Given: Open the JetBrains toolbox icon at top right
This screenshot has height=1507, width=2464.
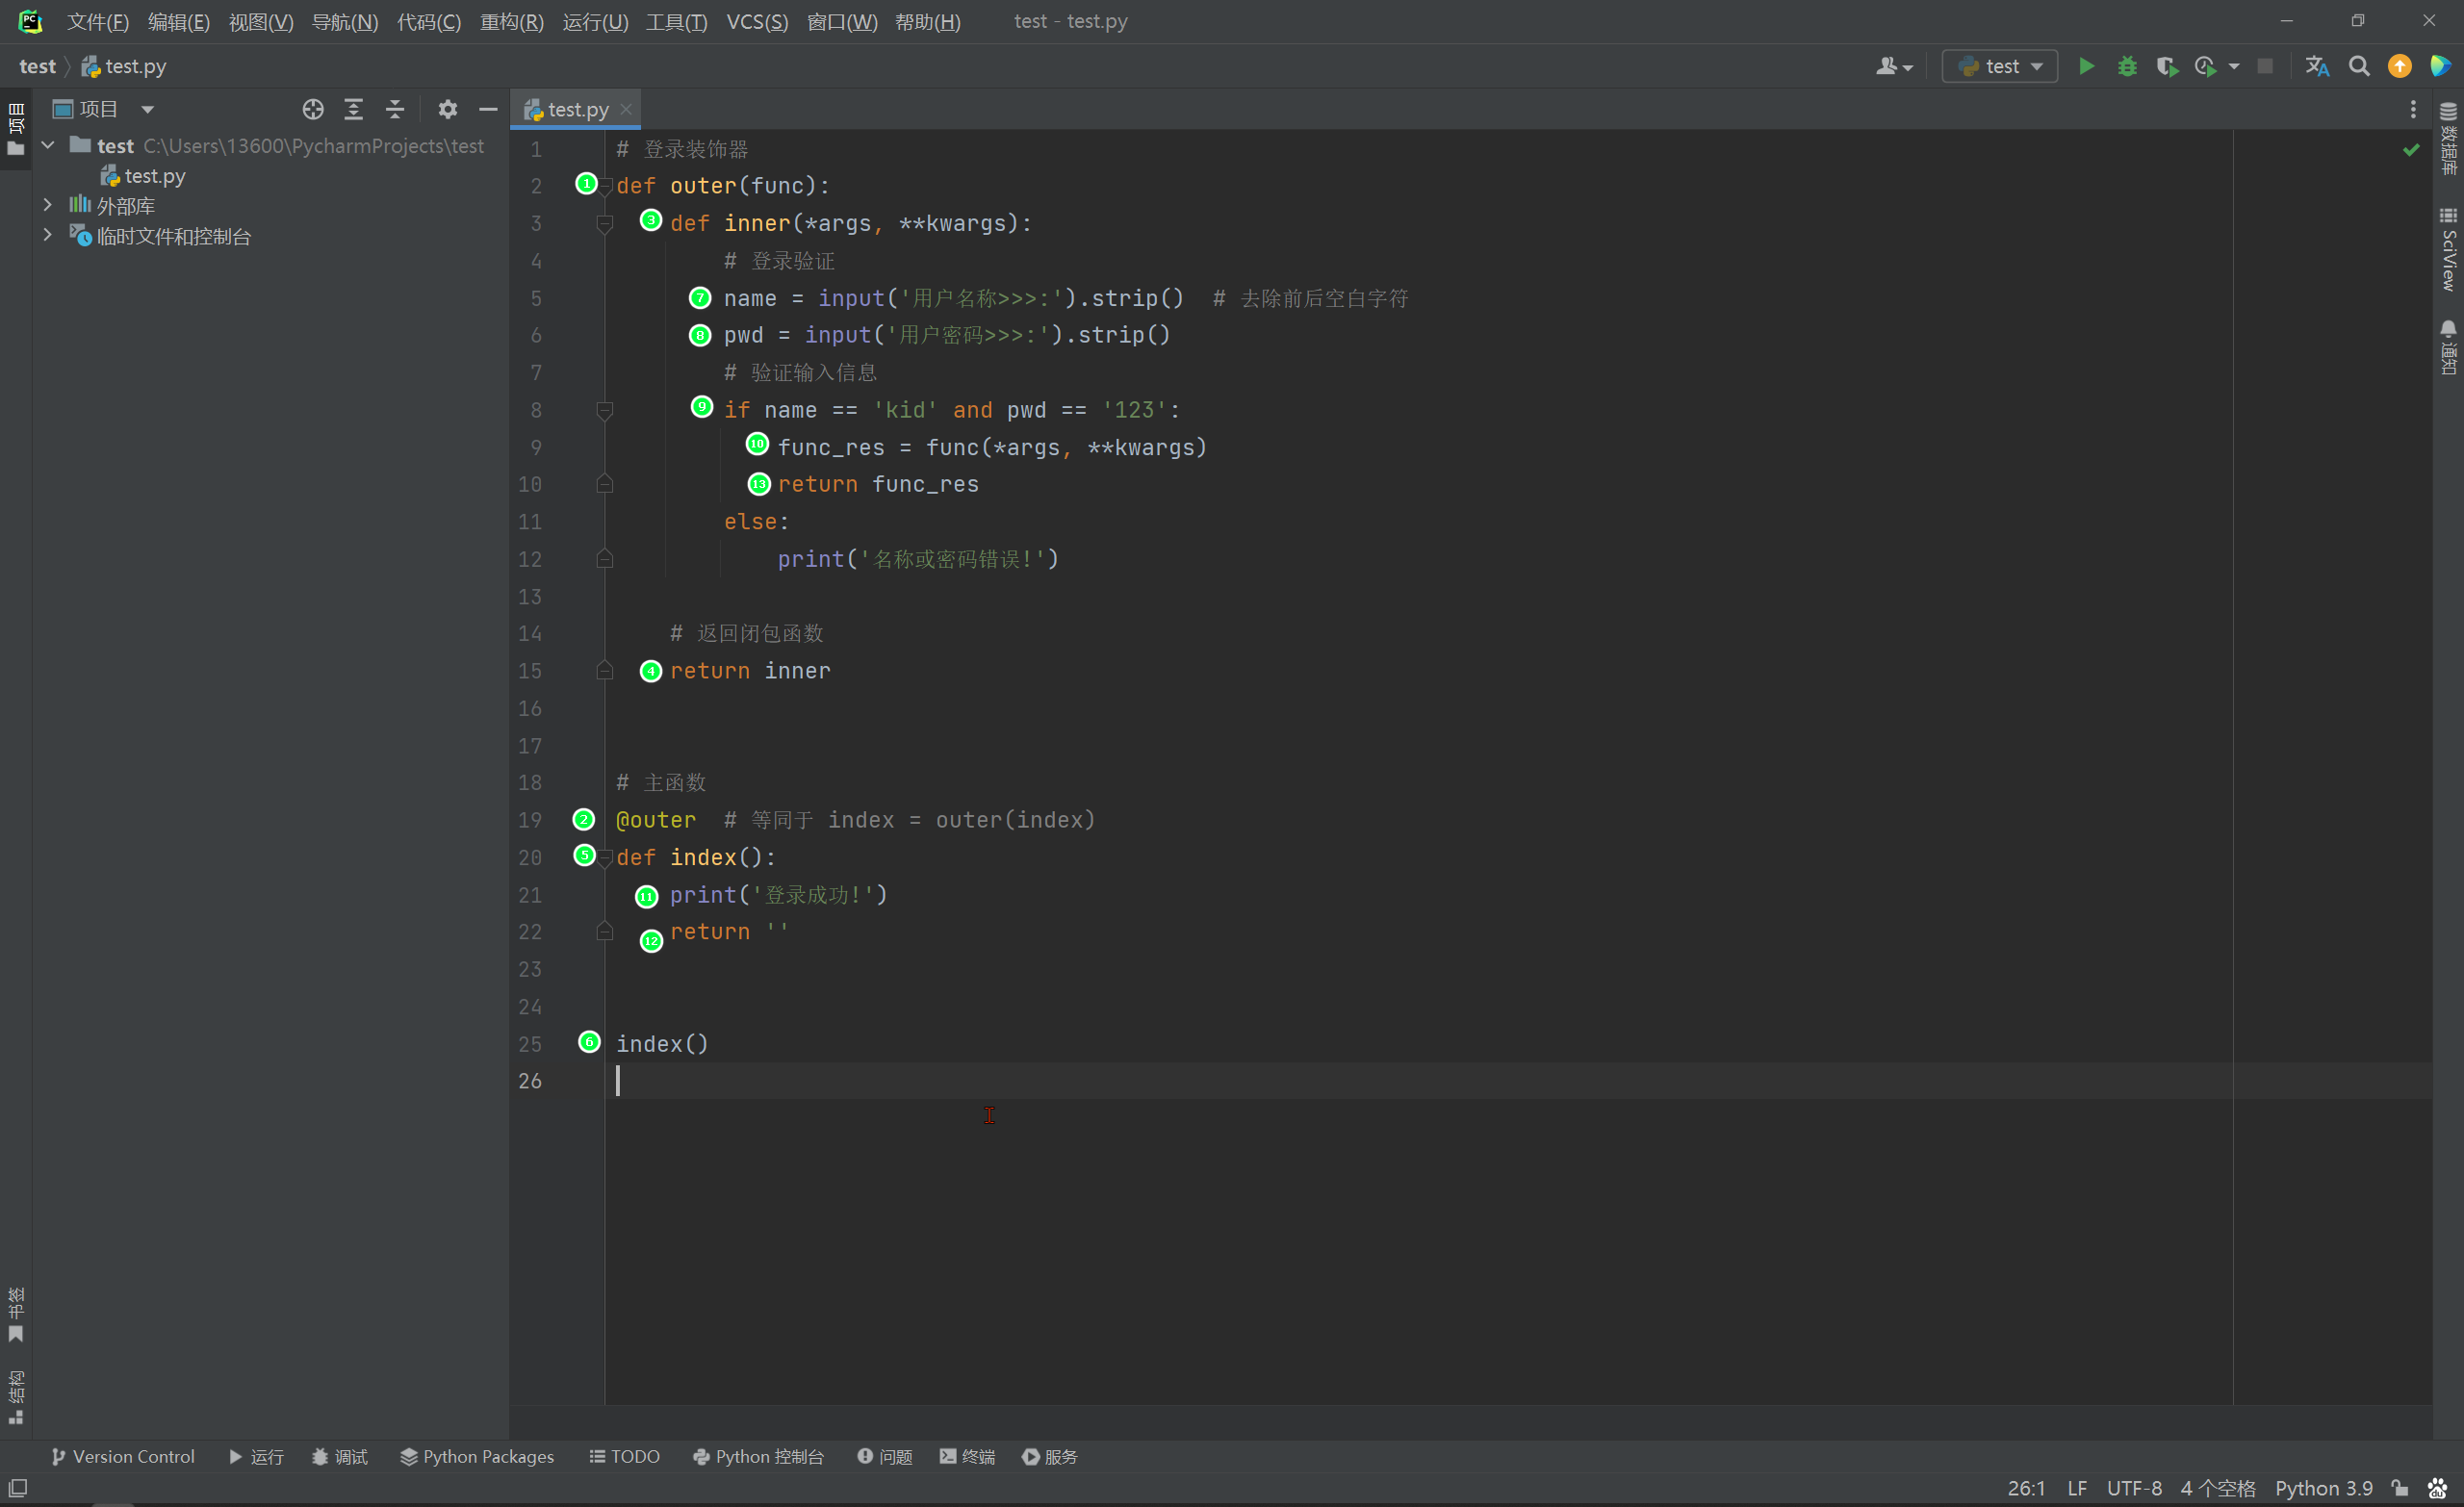Looking at the screenshot, I should (x=2440, y=66).
